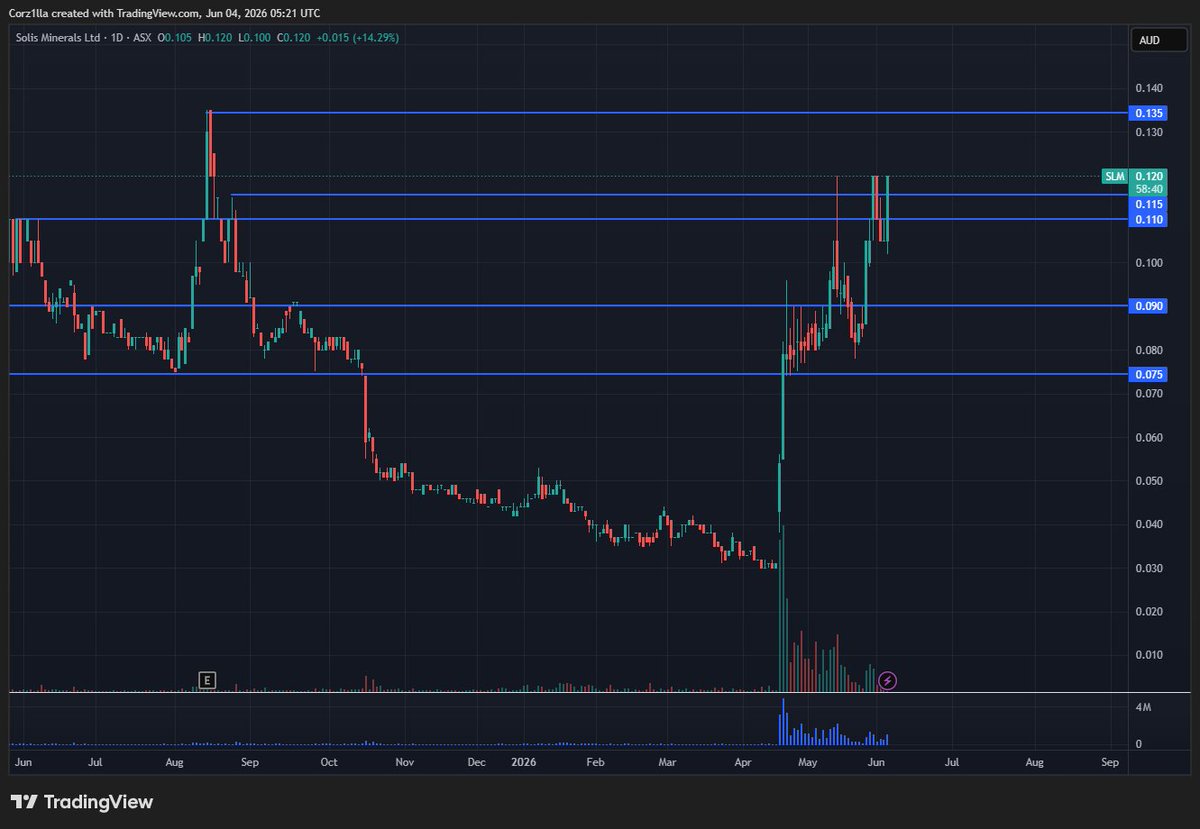This screenshot has width=1200, height=829.
Task: Click the Apr time axis label
Action: coord(743,762)
